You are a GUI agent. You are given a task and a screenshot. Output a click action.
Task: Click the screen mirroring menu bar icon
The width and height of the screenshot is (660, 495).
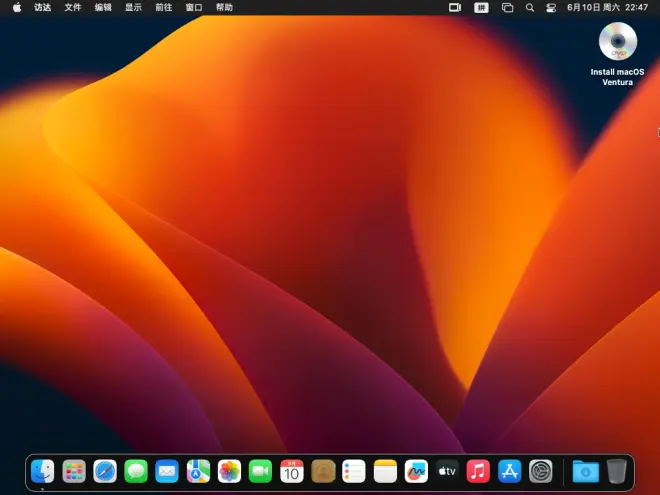[x=455, y=7]
